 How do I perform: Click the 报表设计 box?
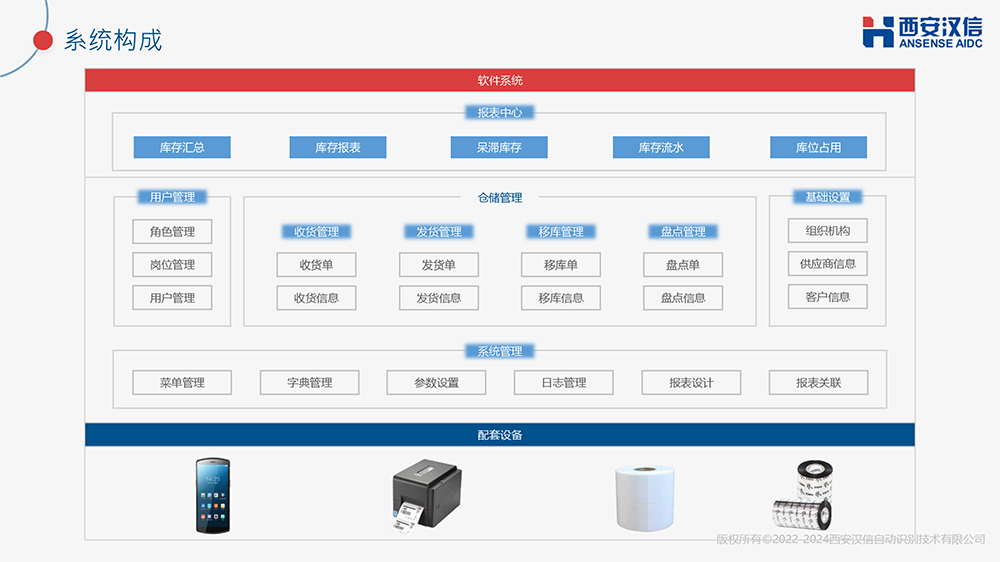coord(691,382)
